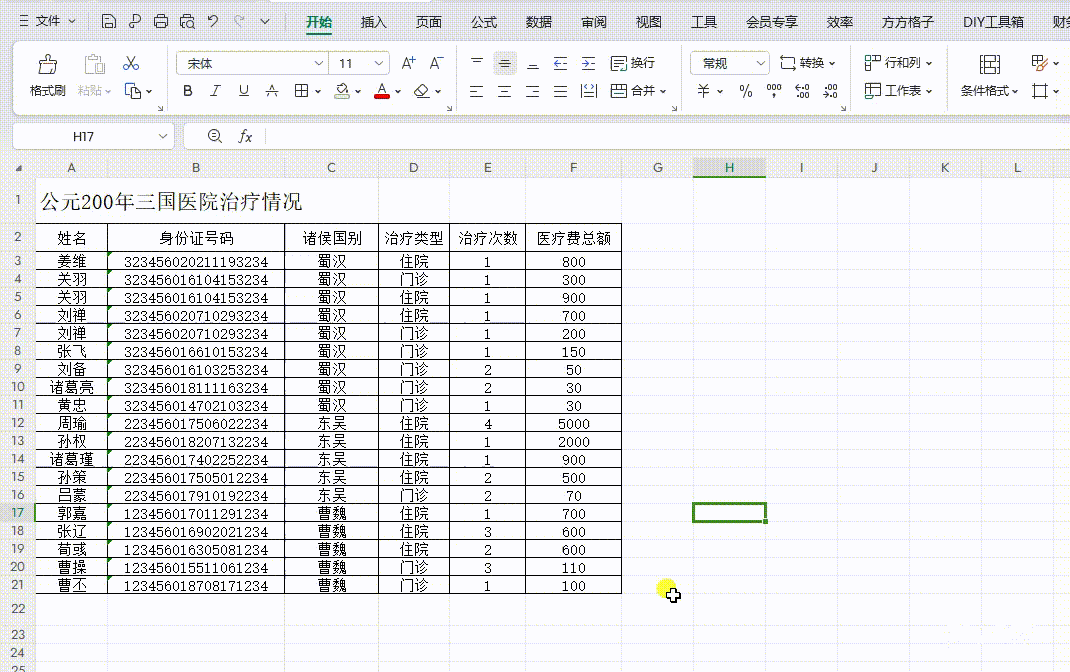The height and width of the screenshot is (672, 1070).
Task: Open the DIY工具箱 tab
Action: [x=993, y=22]
